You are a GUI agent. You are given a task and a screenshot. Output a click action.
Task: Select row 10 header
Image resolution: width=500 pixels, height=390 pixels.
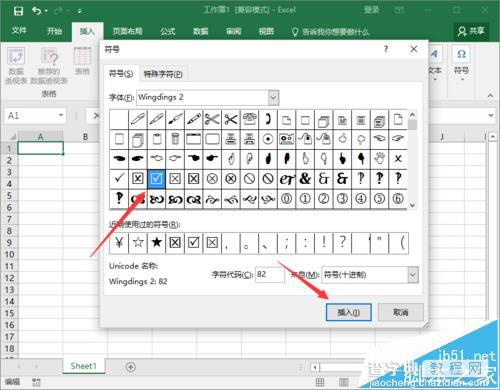(9, 254)
